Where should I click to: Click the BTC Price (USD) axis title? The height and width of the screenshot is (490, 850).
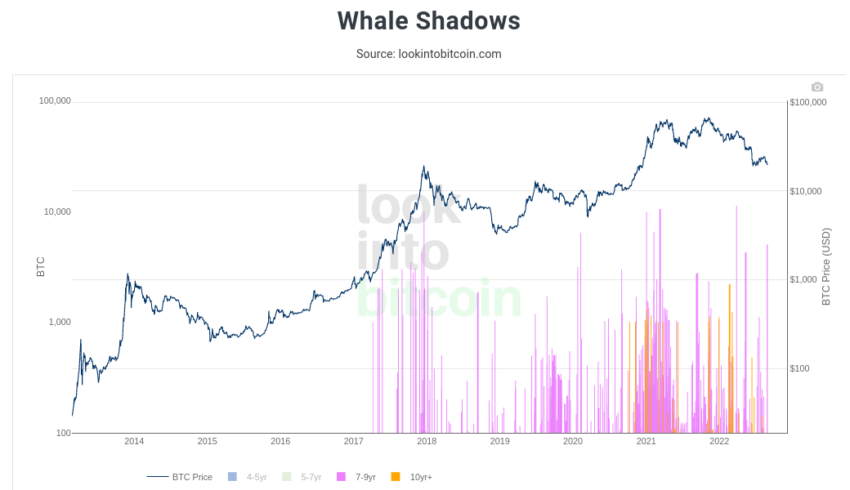click(826, 267)
